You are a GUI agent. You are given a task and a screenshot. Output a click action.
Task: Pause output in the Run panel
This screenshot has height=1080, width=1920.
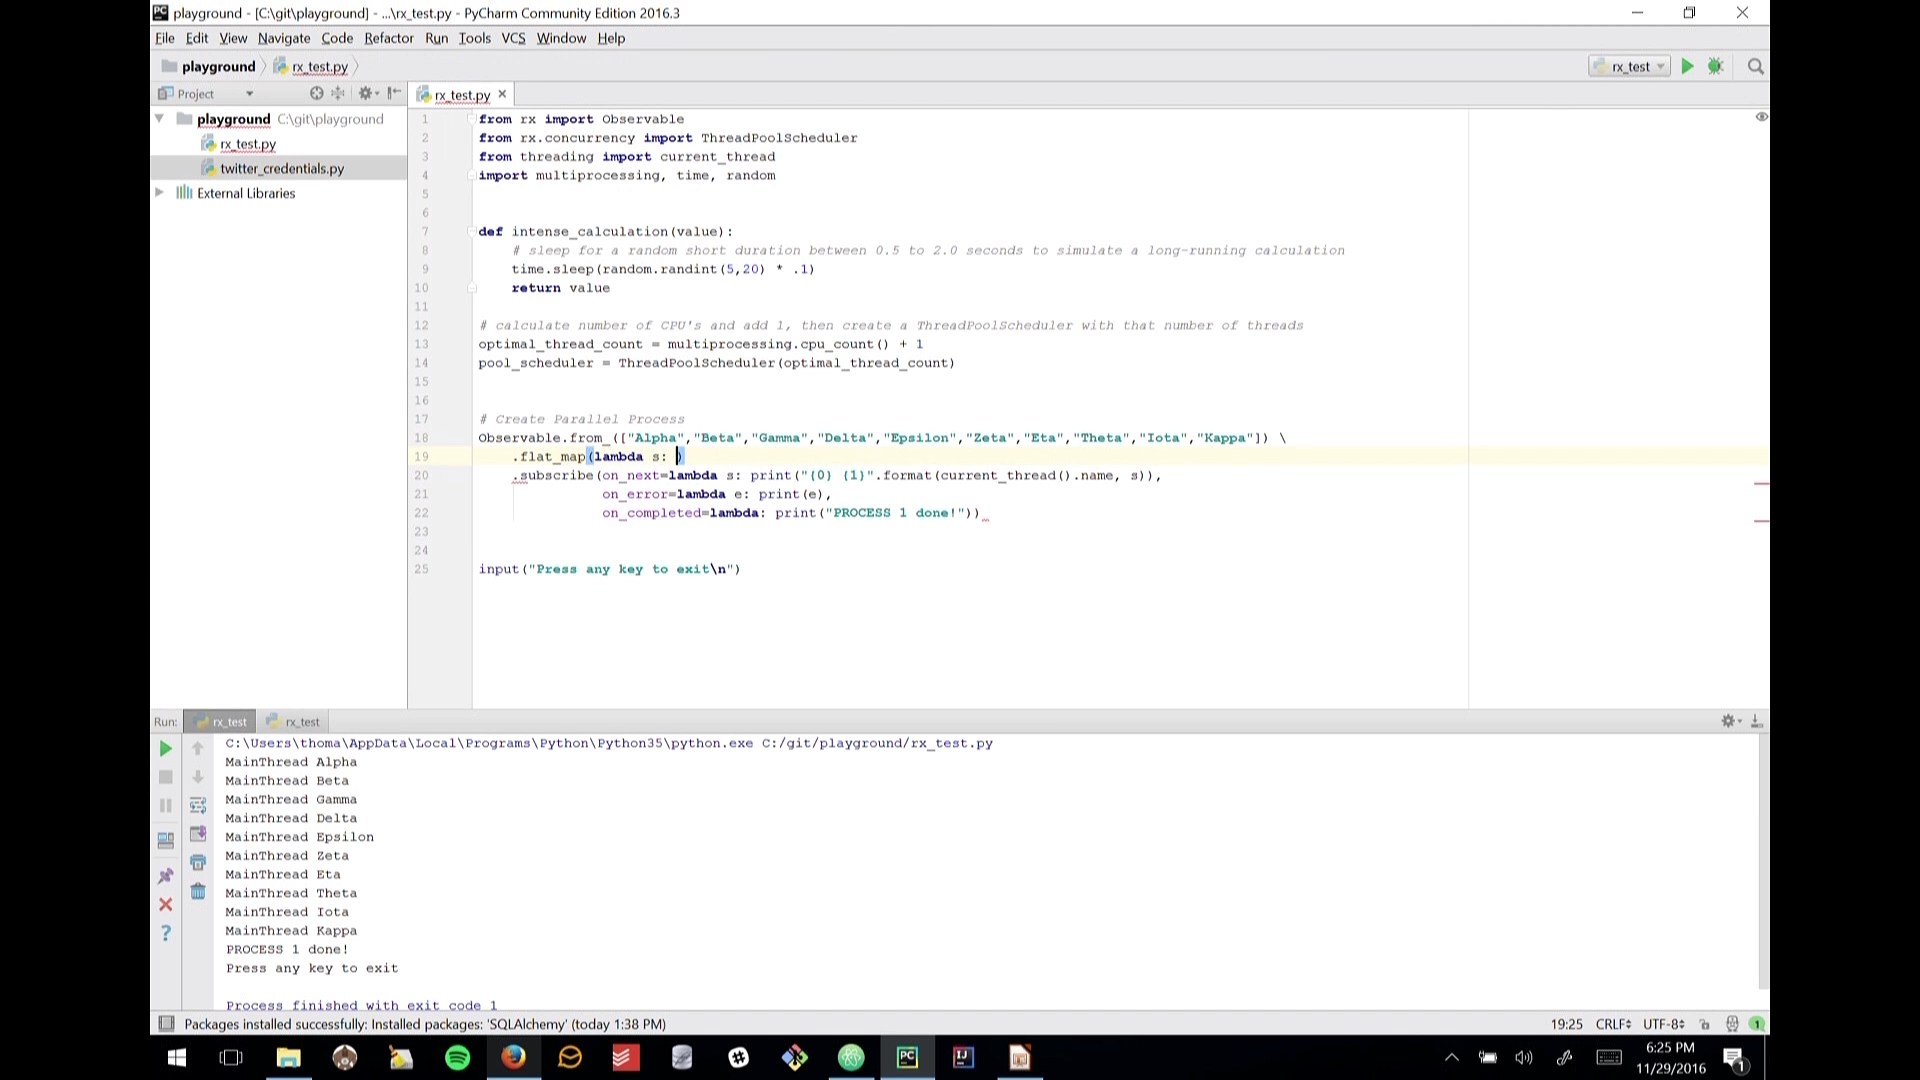[x=166, y=805]
